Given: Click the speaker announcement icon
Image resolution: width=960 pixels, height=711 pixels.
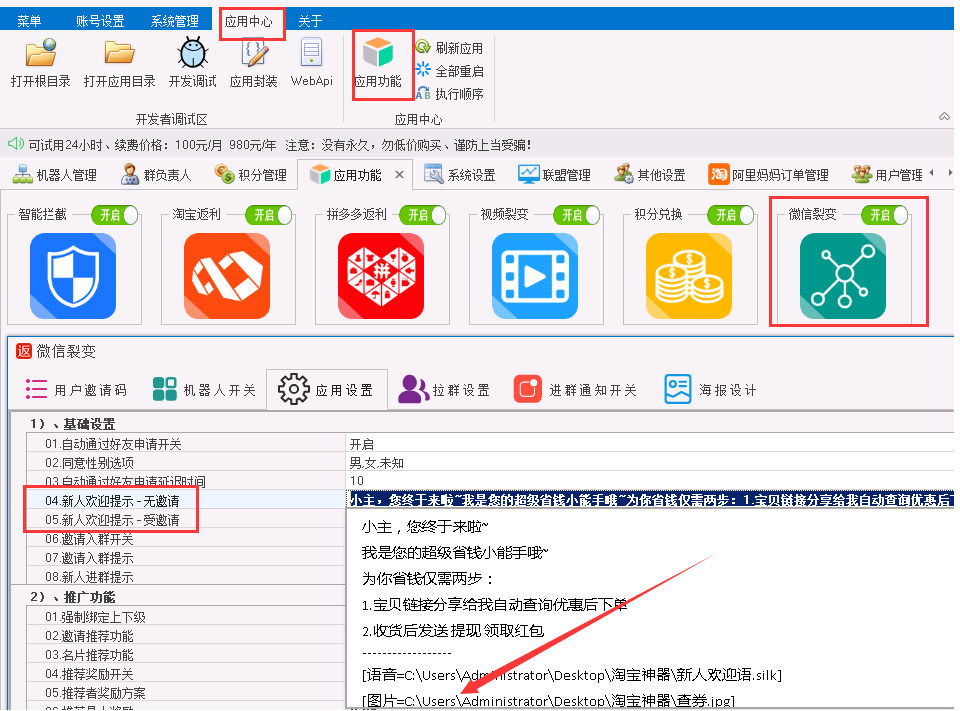Looking at the screenshot, I should pyautogui.click(x=15, y=144).
